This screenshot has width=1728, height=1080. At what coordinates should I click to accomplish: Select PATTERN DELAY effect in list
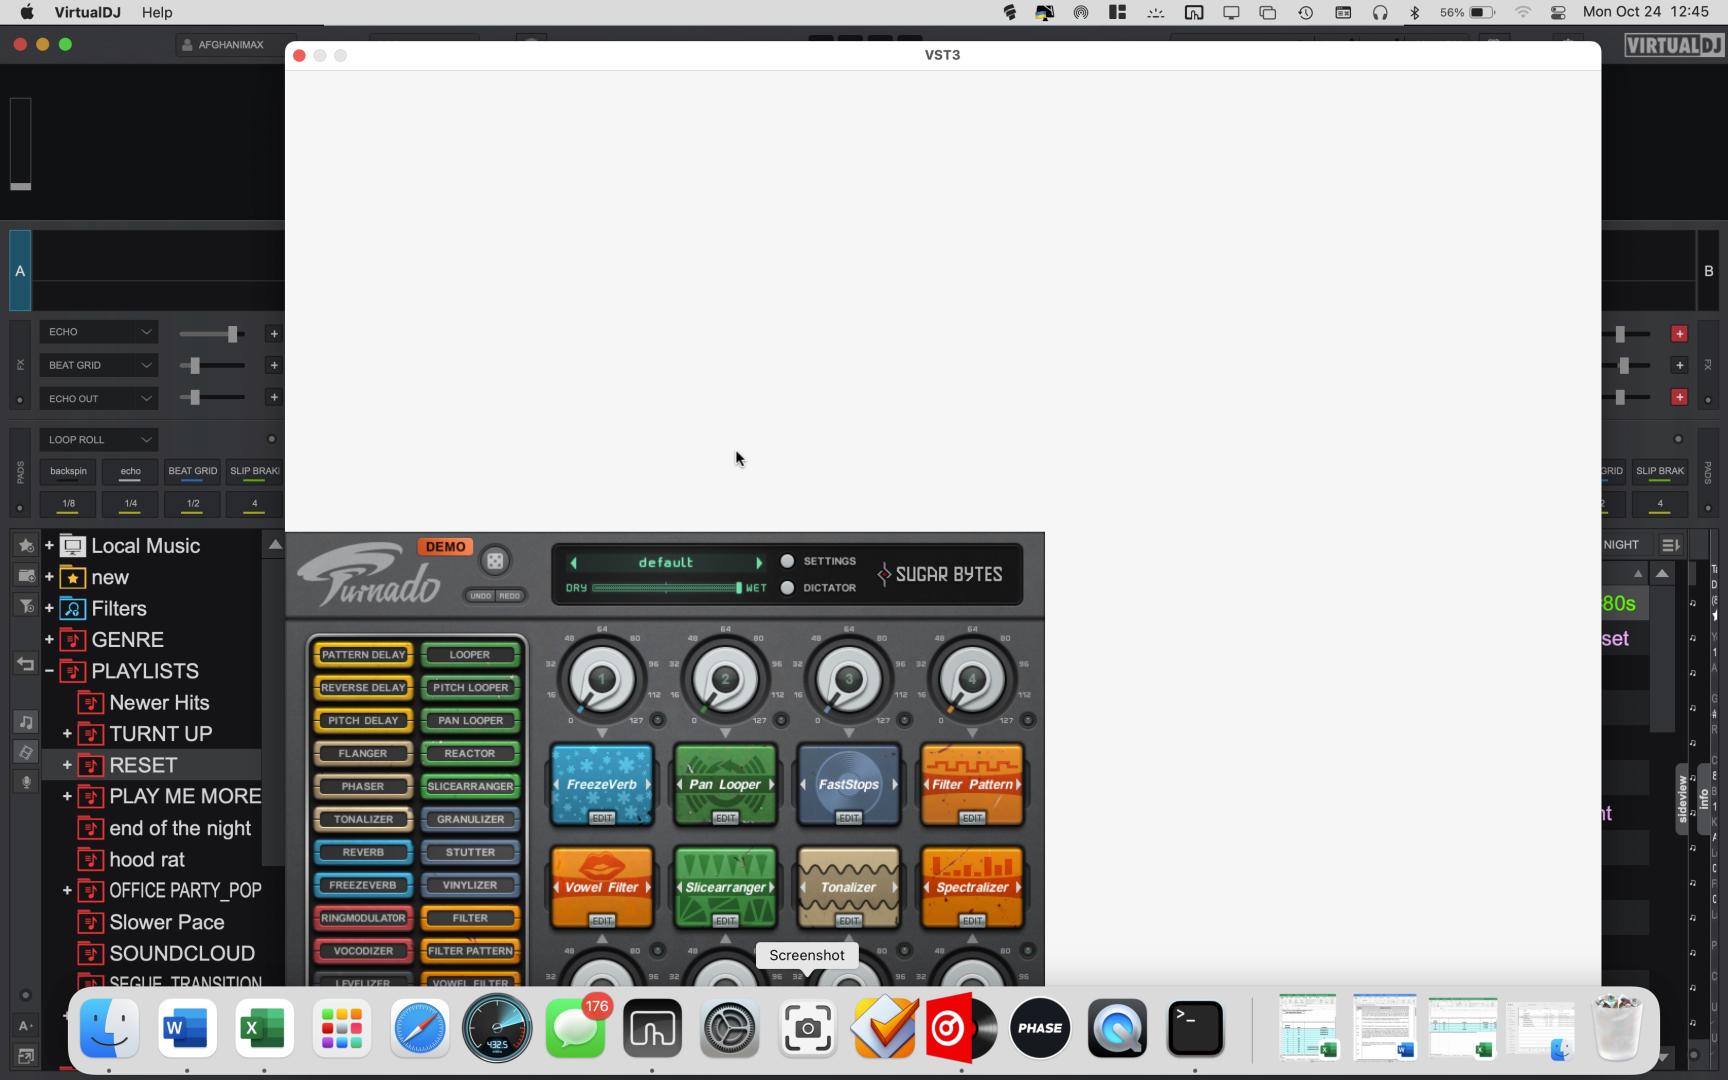click(363, 655)
